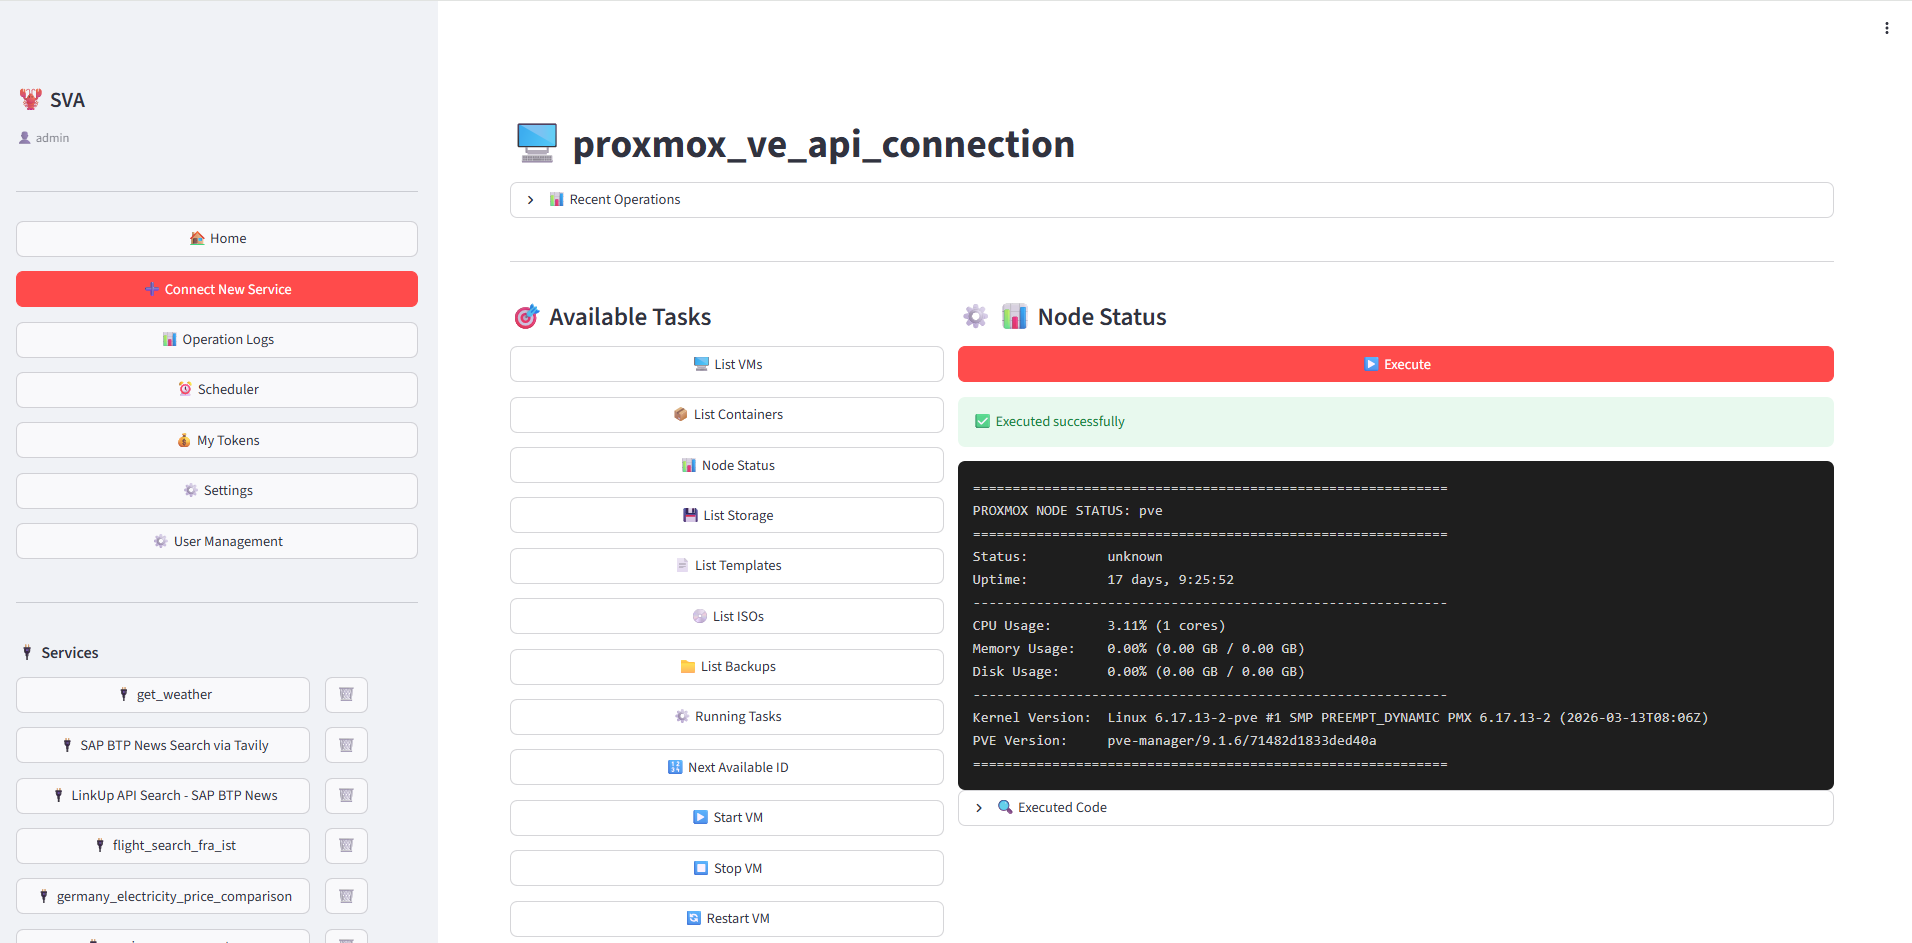
Task: Open germany_electricity_price_comparison service
Action: pyautogui.click(x=163, y=896)
